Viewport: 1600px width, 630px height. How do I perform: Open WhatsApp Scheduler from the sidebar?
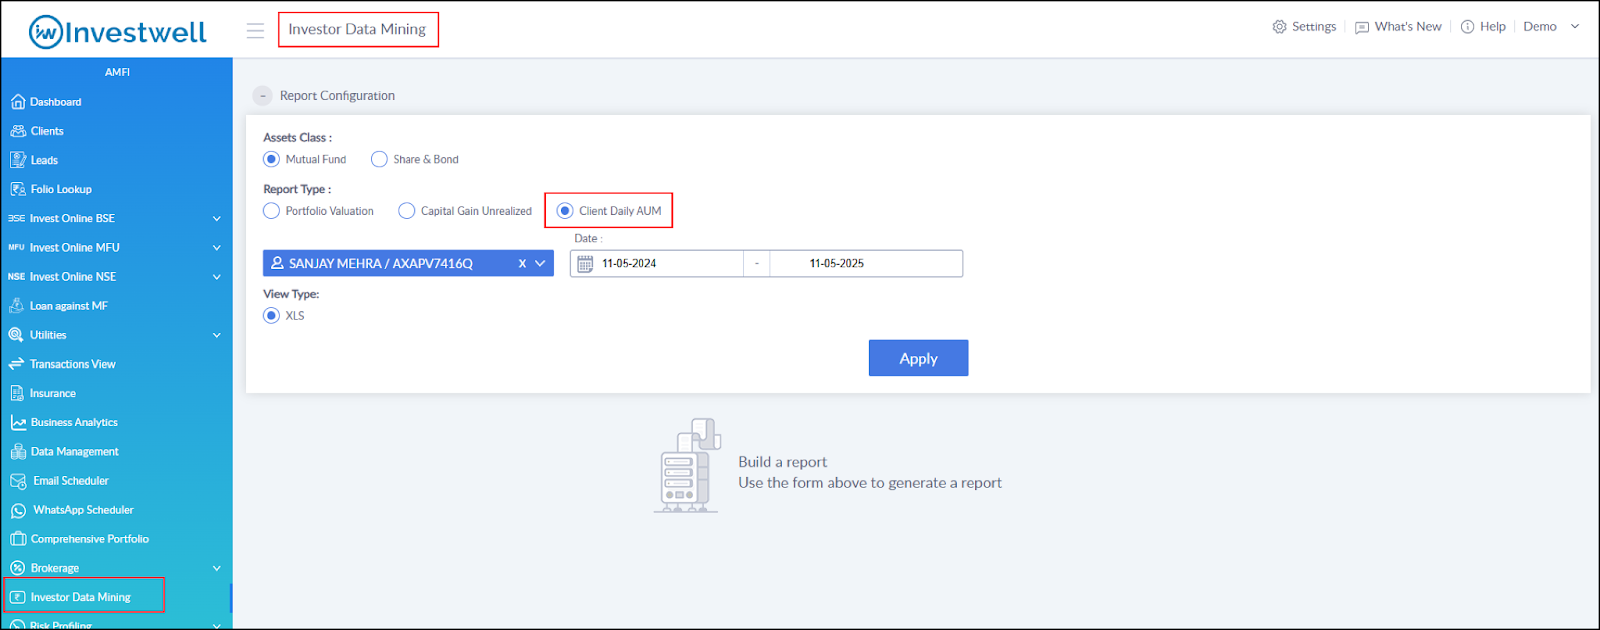pos(83,510)
